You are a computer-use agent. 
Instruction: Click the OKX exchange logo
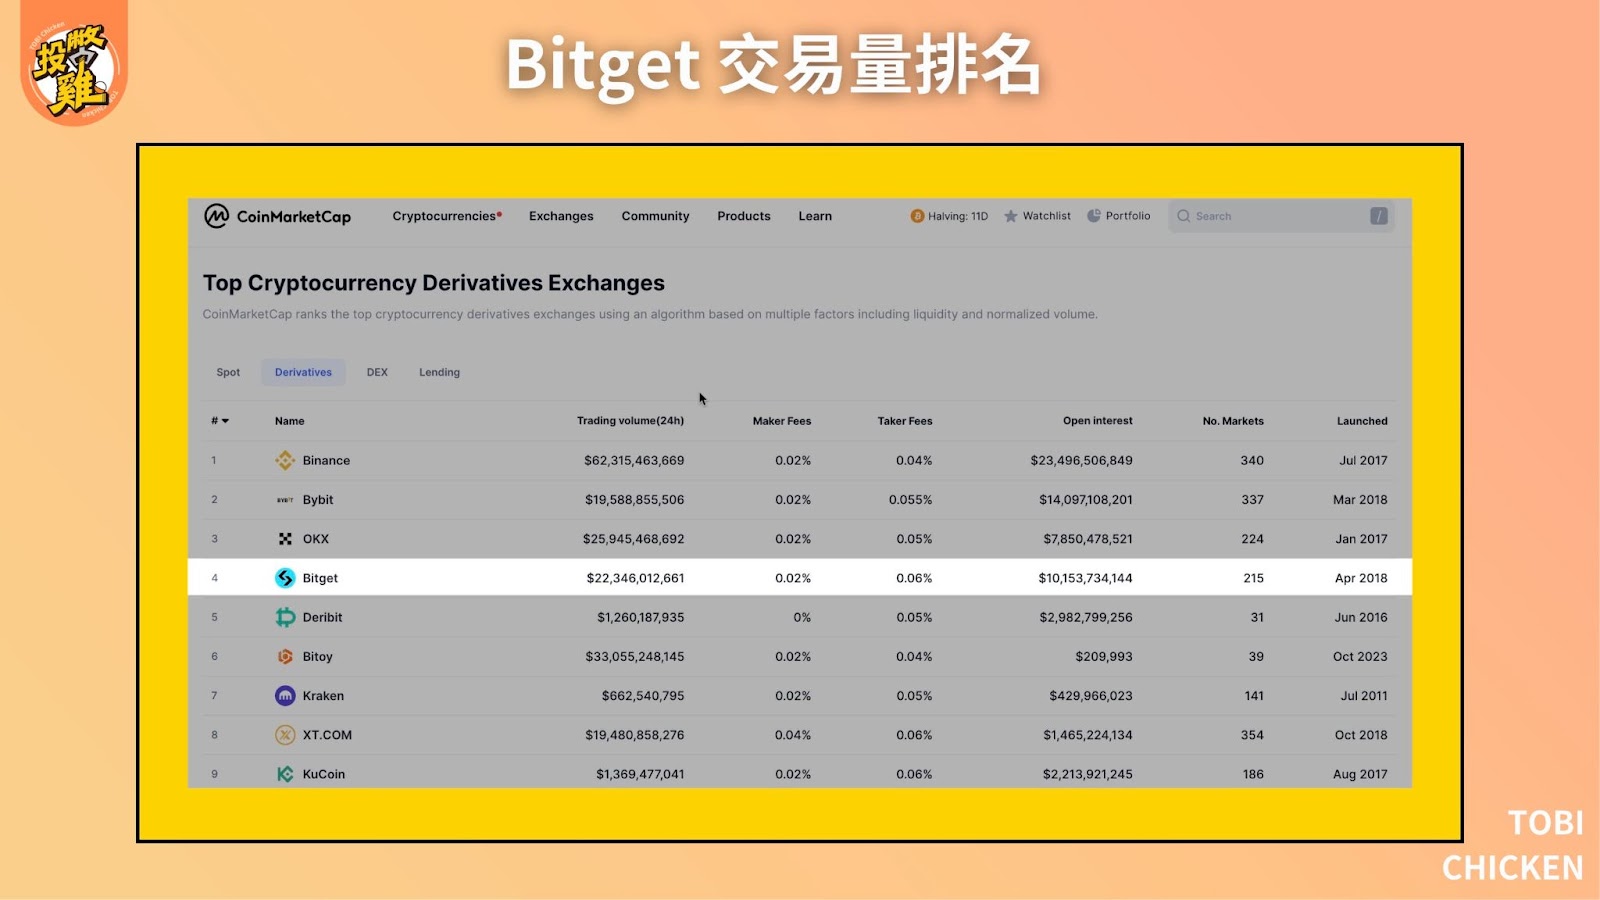285,539
